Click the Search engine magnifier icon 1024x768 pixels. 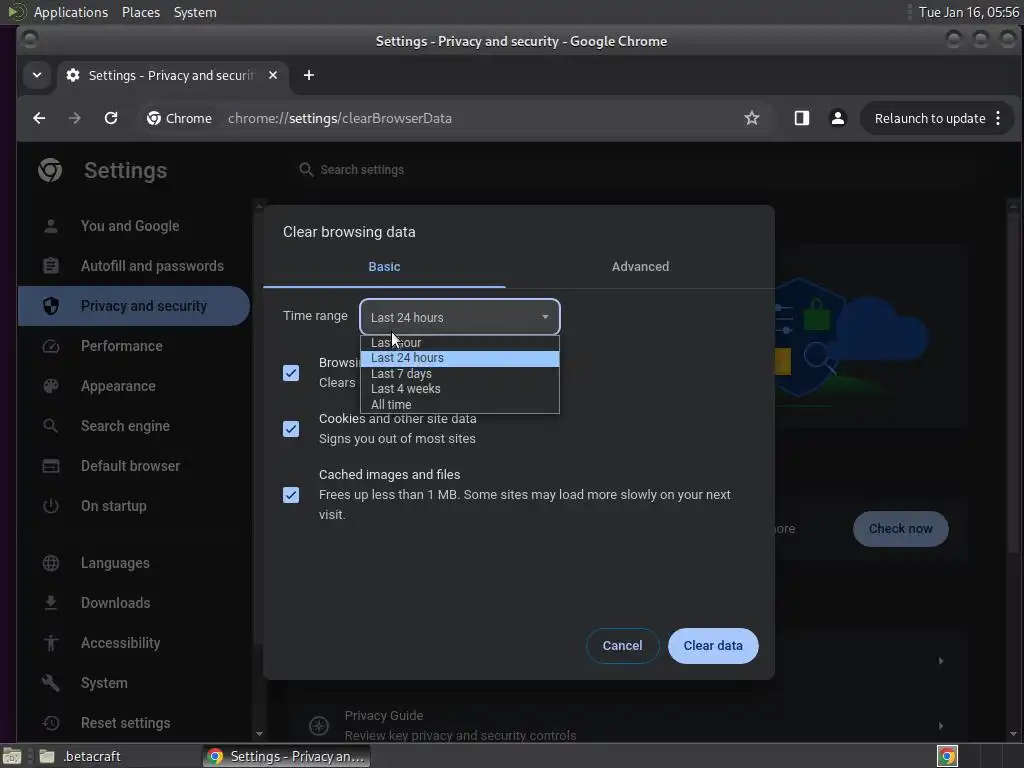pos(51,426)
